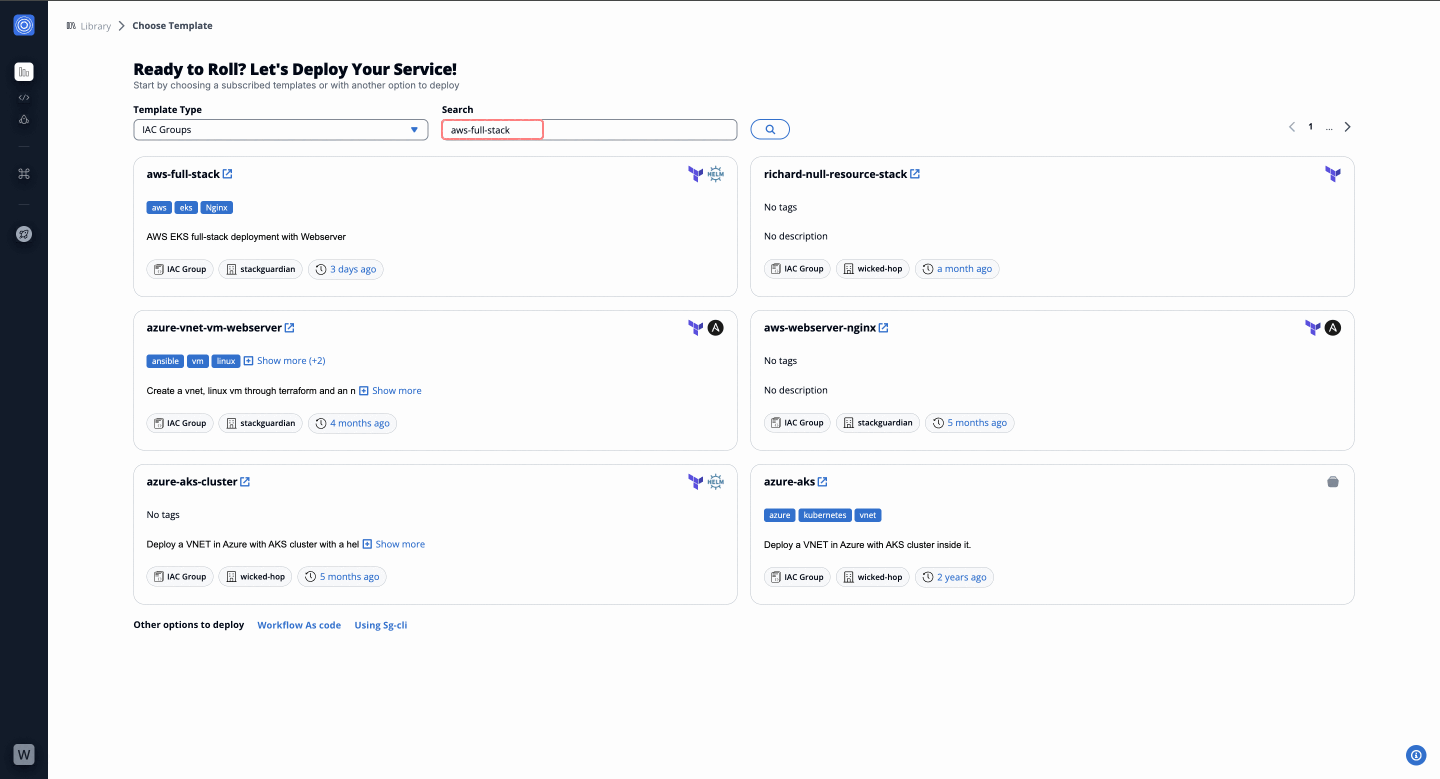Screen dimensions: 1440x779
Task: Open the azure-aks external link icon
Action: (823, 482)
